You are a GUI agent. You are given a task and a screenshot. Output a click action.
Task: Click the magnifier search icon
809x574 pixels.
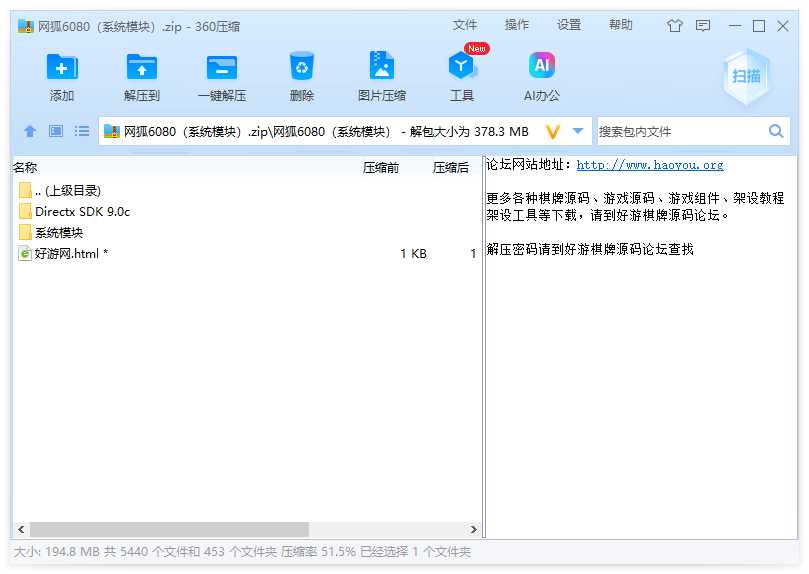(775, 131)
